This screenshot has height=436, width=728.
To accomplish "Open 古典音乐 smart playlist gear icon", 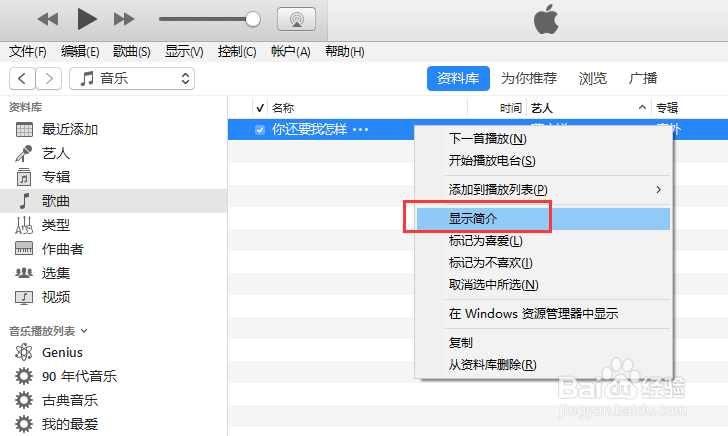I will click(x=24, y=400).
